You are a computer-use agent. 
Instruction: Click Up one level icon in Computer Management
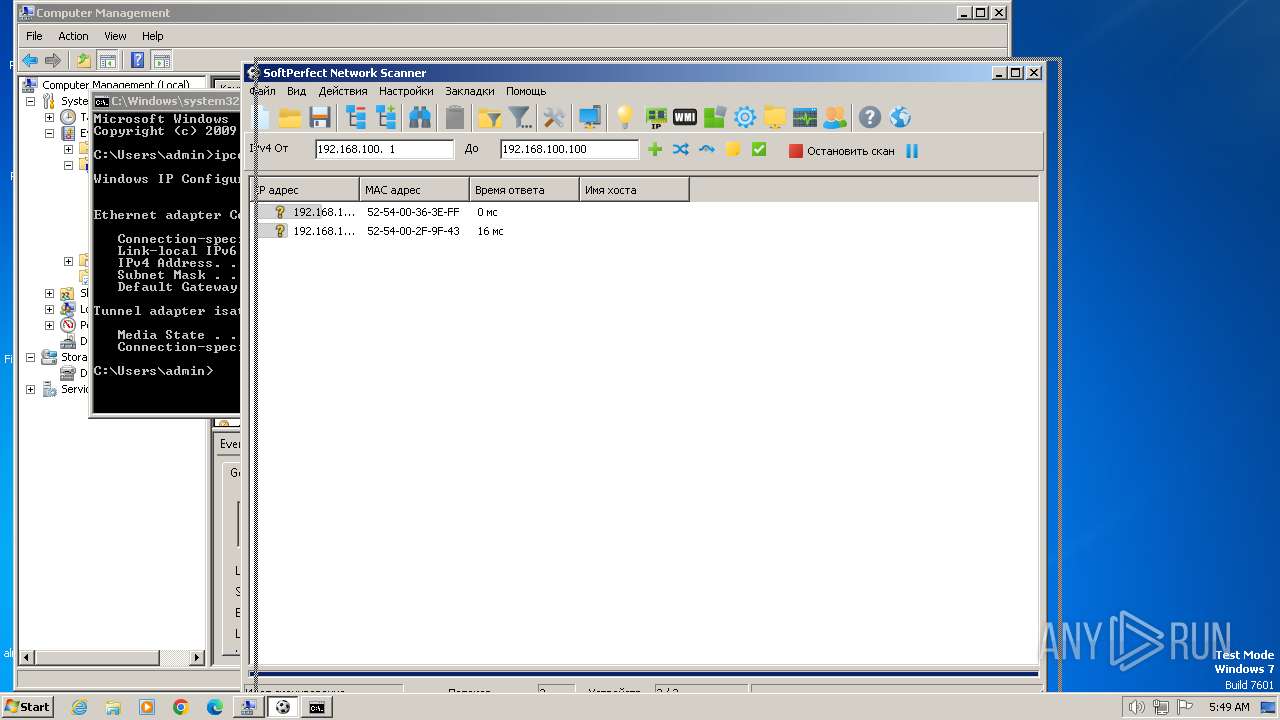click(84, 61)
